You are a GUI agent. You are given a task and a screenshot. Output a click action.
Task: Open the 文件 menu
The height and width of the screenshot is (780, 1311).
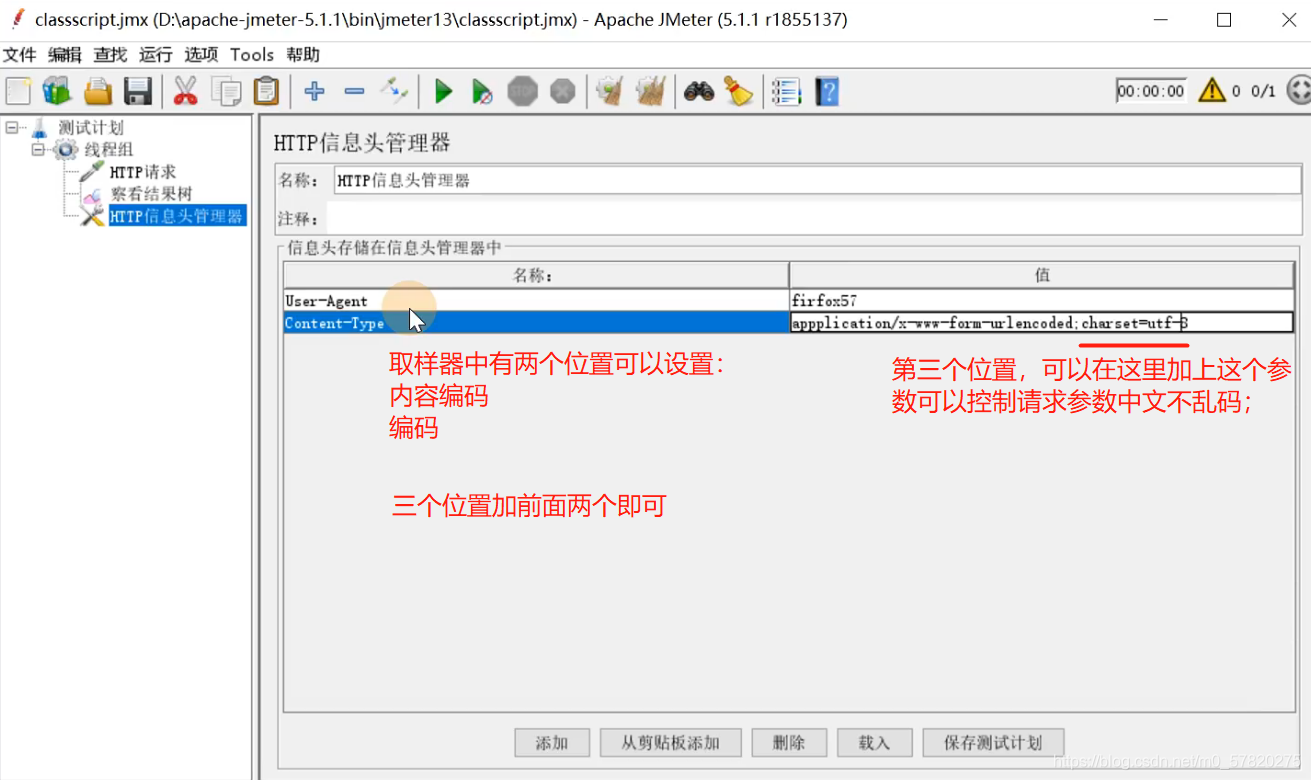(20, 55)
